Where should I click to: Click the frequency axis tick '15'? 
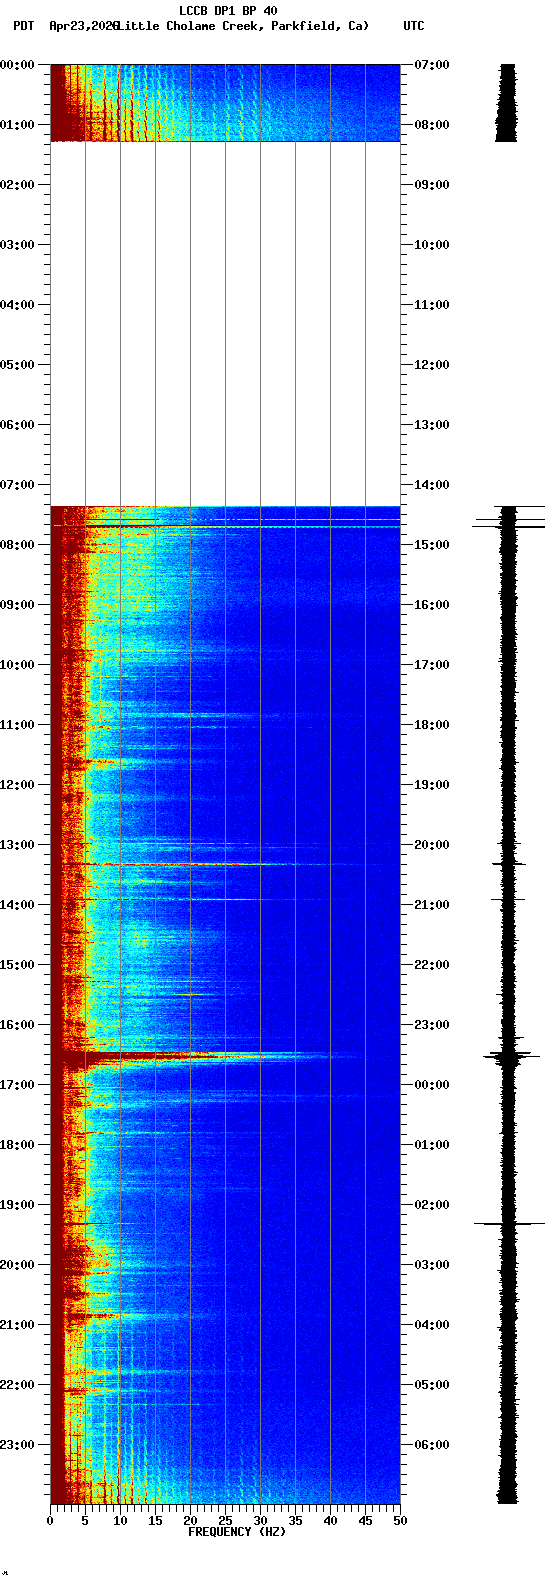pos(155,1521)
